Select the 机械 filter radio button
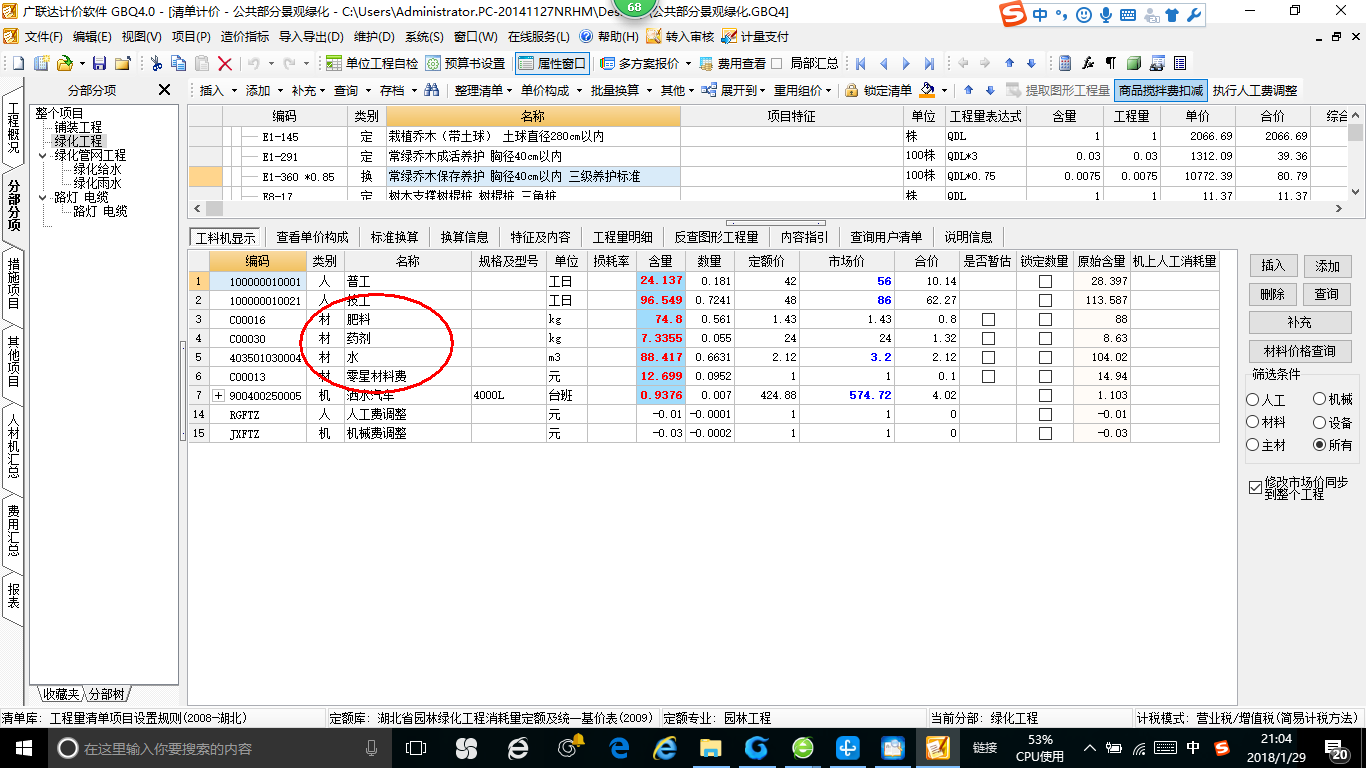The width and height of the screenshot is (1366, 768). (1320, 400)
